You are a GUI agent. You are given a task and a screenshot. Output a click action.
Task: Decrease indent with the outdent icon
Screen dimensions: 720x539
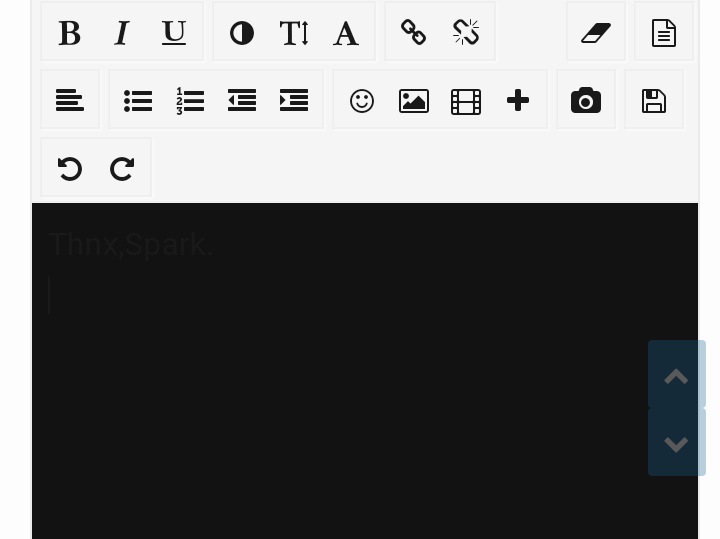point(242,100)
